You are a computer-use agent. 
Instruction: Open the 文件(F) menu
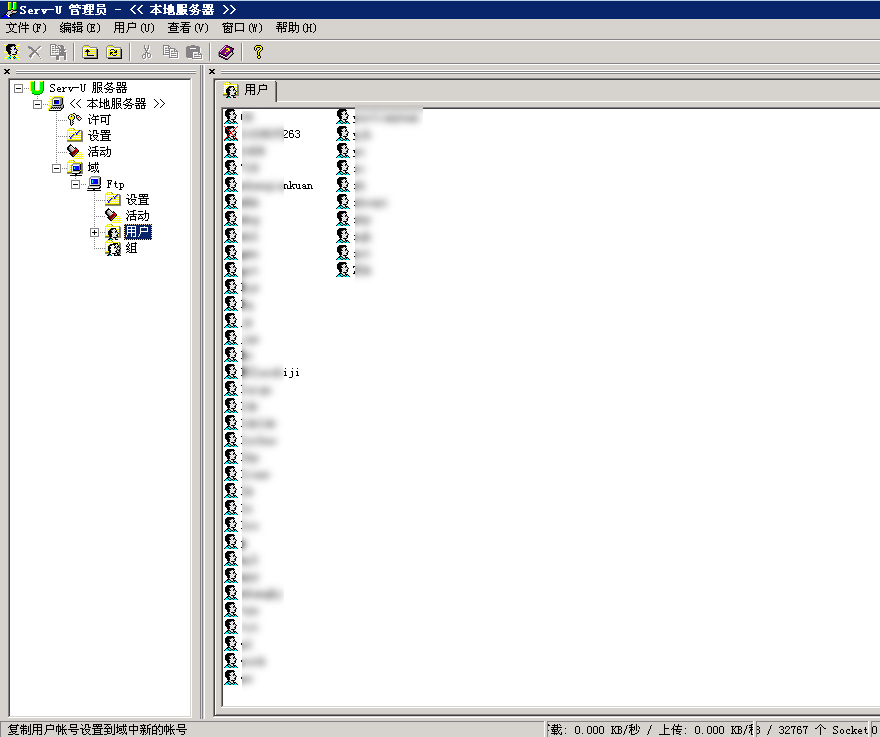(x=26, y=28)
